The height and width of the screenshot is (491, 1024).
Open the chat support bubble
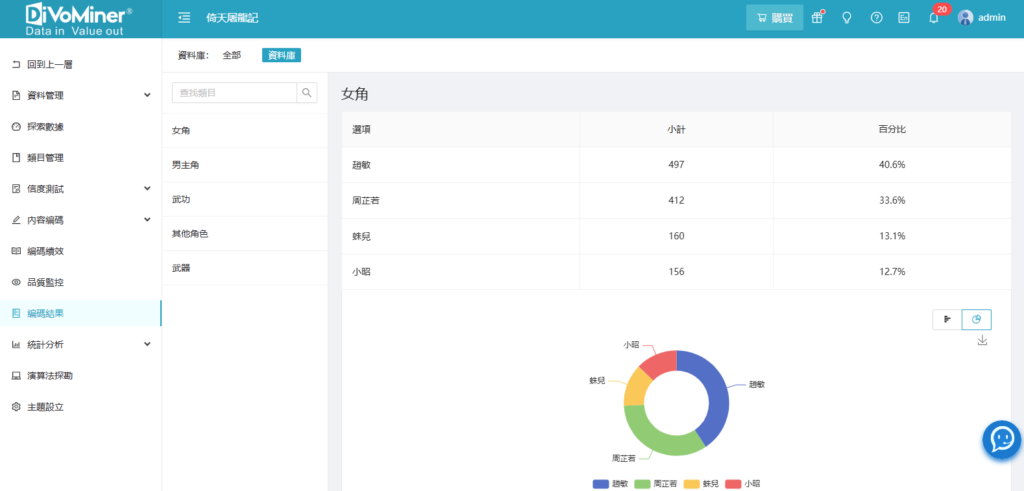[x=1001, y=438]
